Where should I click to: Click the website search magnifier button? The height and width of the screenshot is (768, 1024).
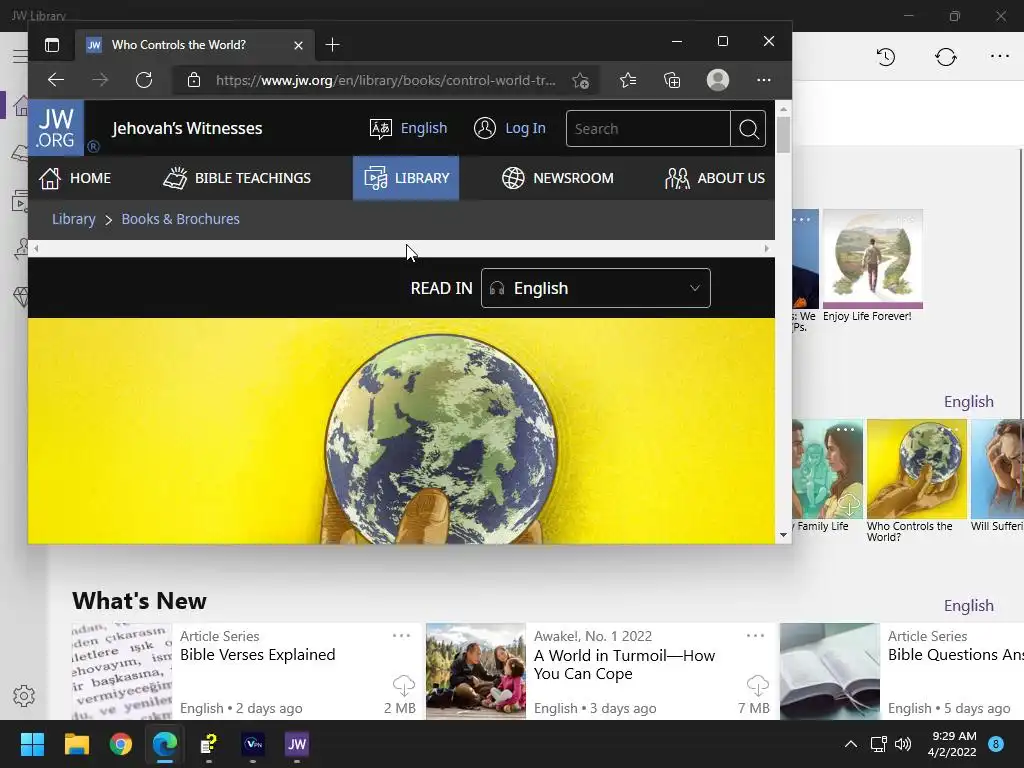click(748, 129)
